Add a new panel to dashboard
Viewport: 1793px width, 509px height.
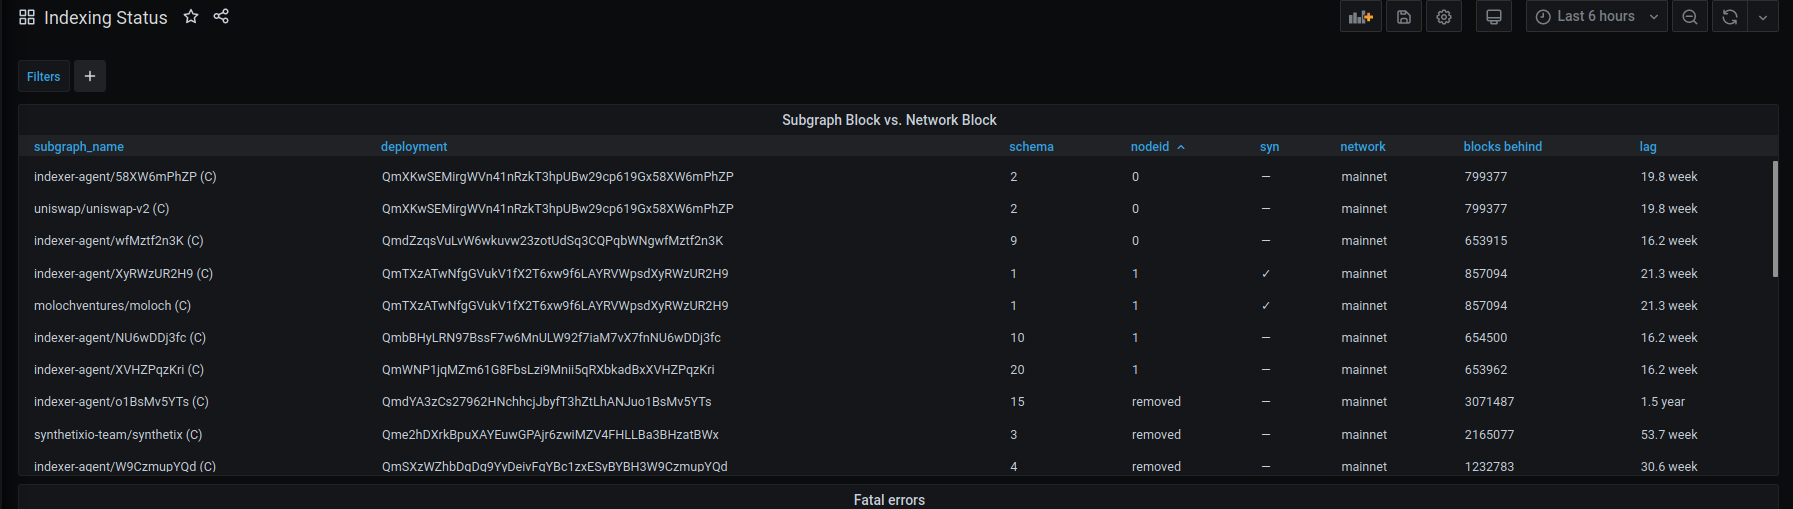1361,17
